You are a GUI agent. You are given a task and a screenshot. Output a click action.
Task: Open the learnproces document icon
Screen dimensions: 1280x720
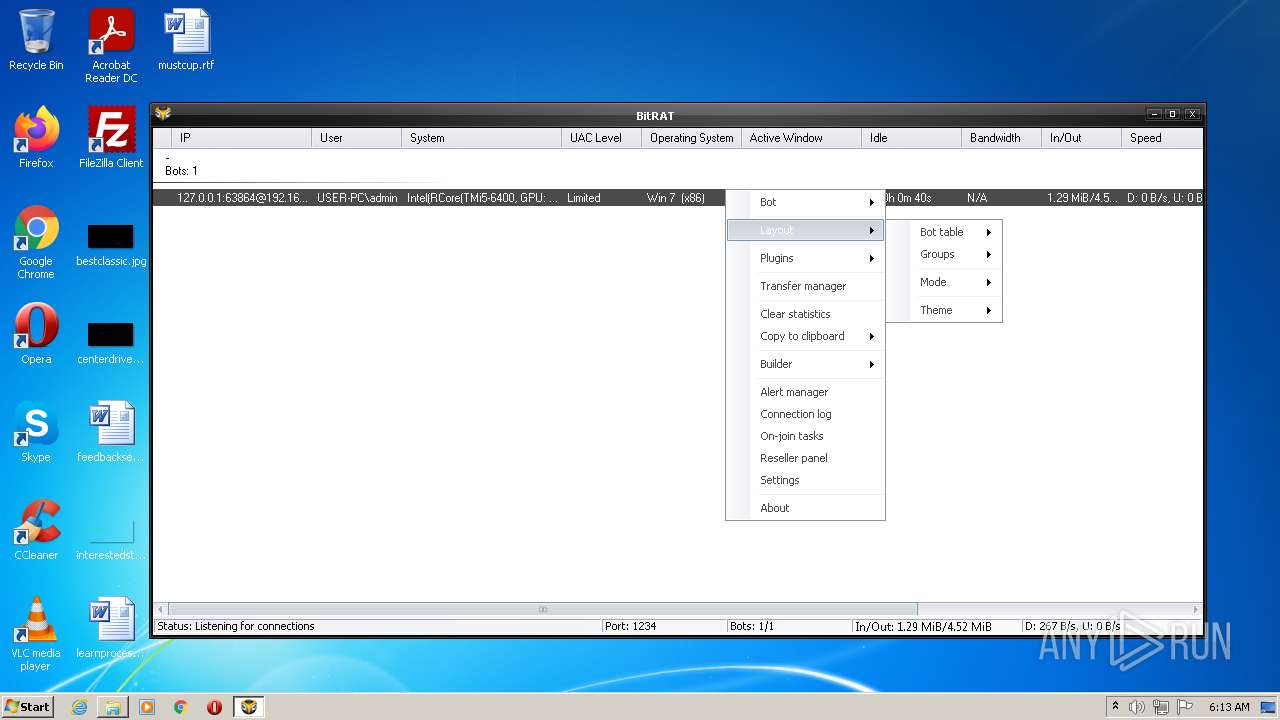click(x=111, y=628)
